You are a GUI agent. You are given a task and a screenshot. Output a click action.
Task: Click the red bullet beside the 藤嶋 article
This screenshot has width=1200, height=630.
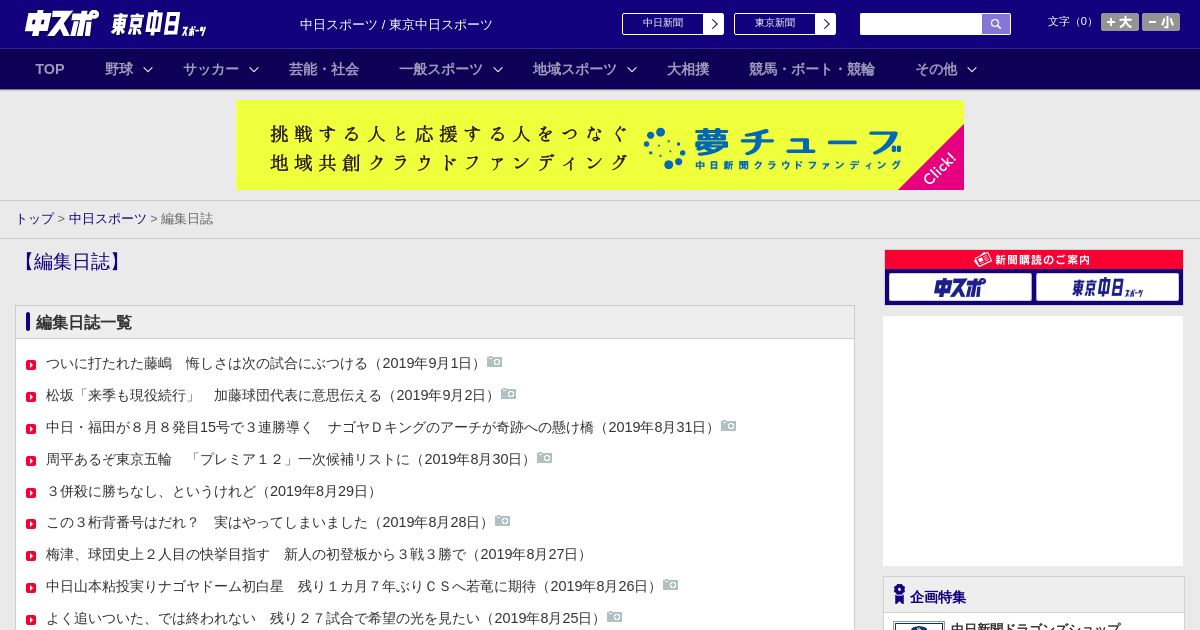point(31,365)
